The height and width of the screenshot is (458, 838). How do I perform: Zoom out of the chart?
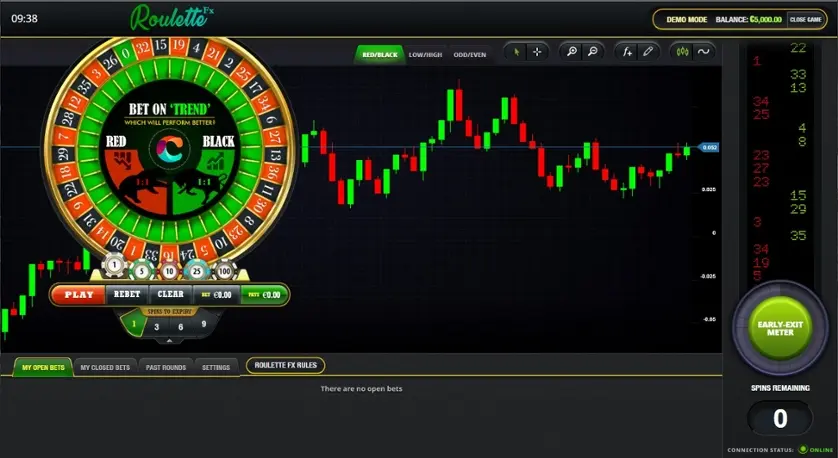(x=592, y=52)
